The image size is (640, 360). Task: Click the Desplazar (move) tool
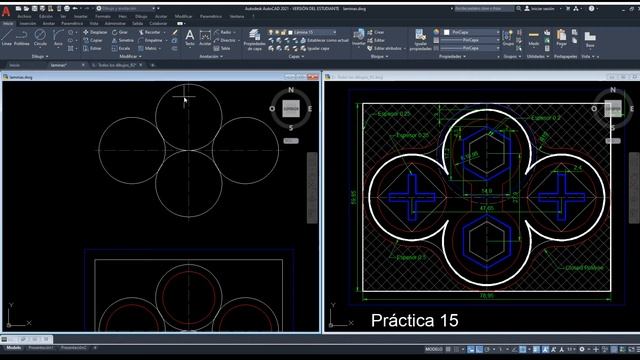pyautogui.click(x=95, y=32)
